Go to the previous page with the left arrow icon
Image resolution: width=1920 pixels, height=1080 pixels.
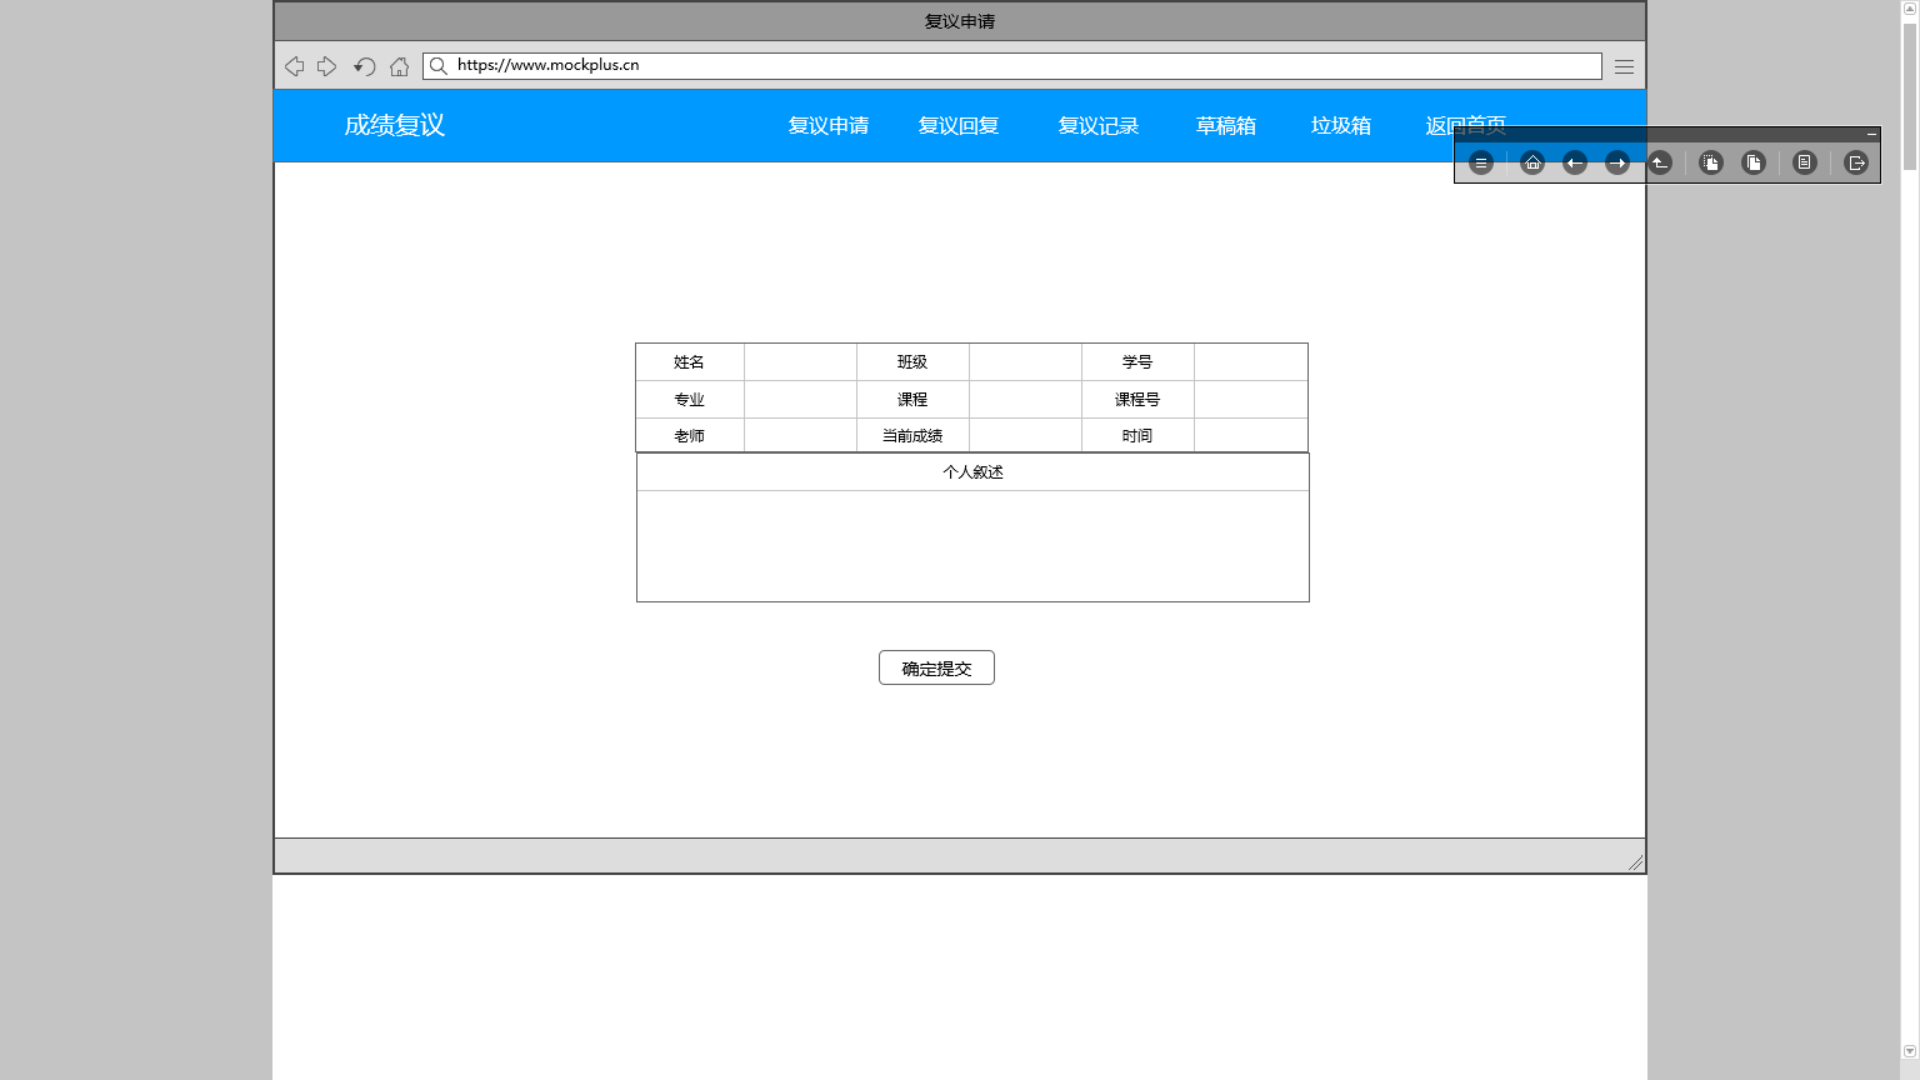pyautogui.click(x=1575, y=163)
